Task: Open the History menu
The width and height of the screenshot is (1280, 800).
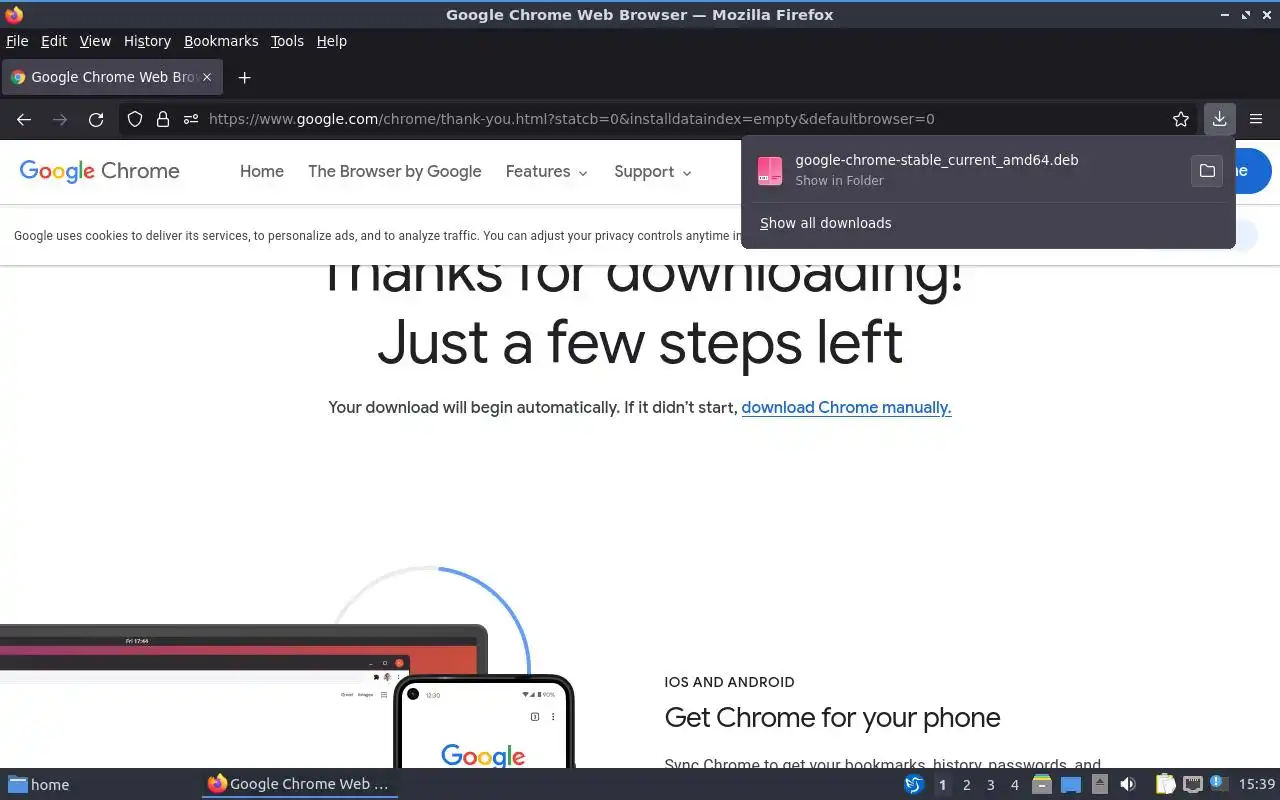Action: [147, 41]
